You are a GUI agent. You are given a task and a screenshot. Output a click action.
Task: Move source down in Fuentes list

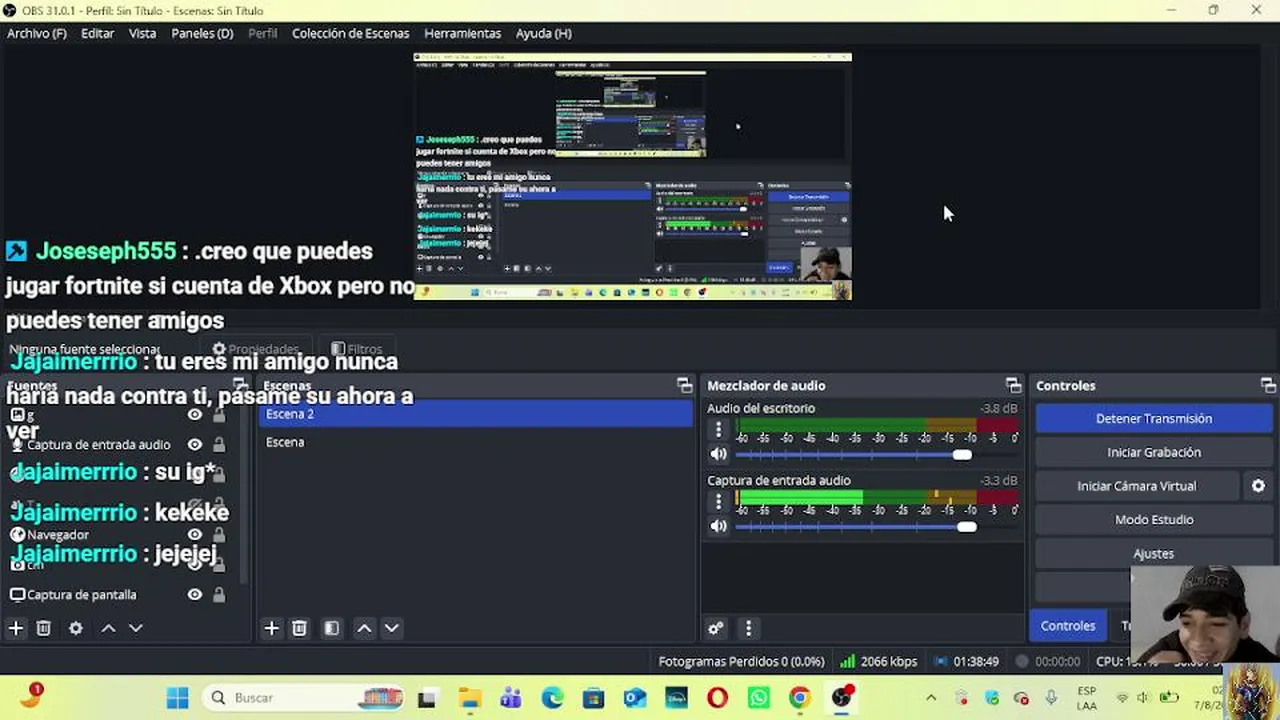pos(136,628)
